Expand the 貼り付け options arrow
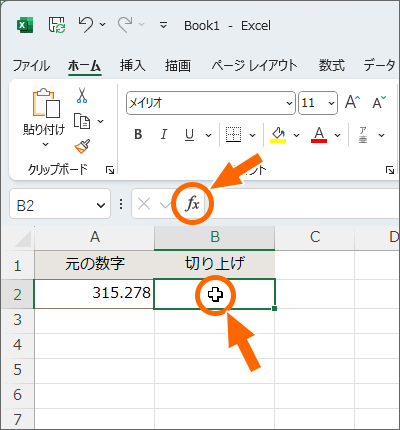This screenshot has height=430, width=400. pyautogui.click(x=45, y=145)
